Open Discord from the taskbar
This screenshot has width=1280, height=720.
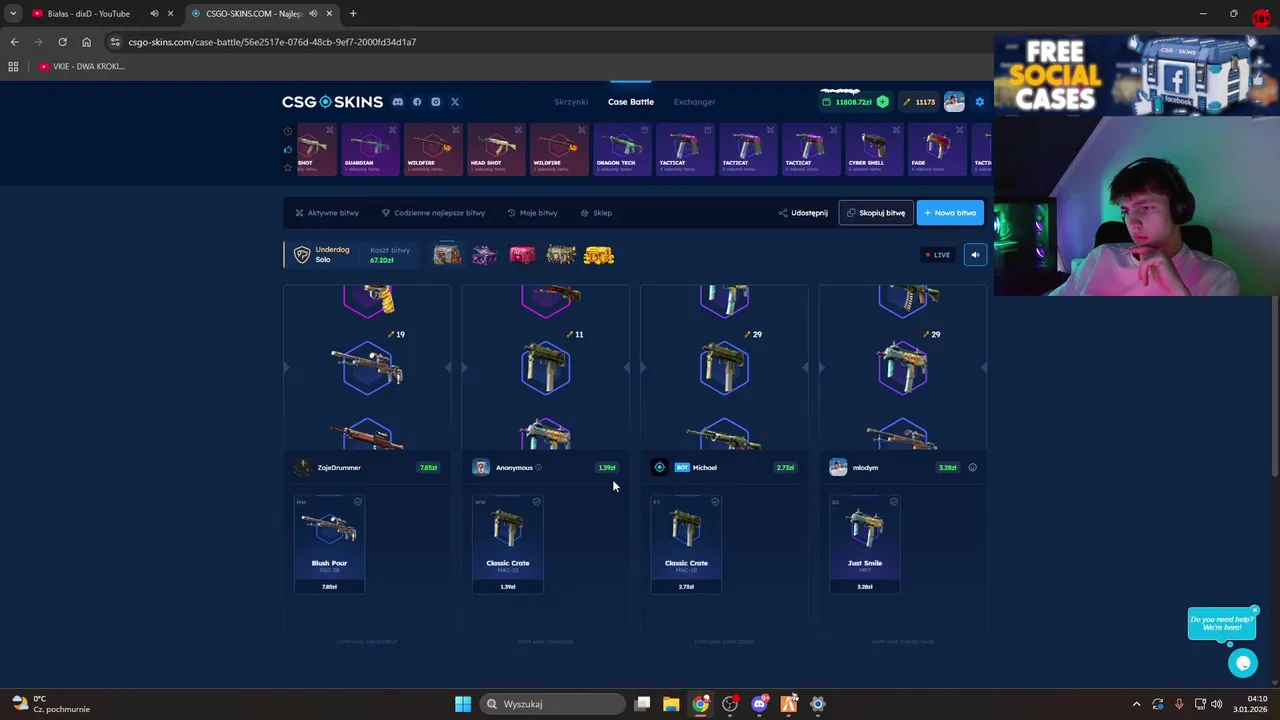coord(759,704)
